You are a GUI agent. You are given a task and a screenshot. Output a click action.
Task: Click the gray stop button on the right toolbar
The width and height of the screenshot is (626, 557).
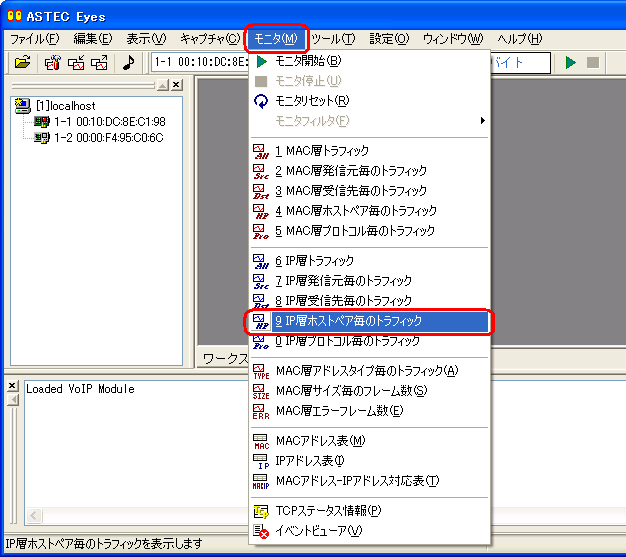[x=593, y=63]
